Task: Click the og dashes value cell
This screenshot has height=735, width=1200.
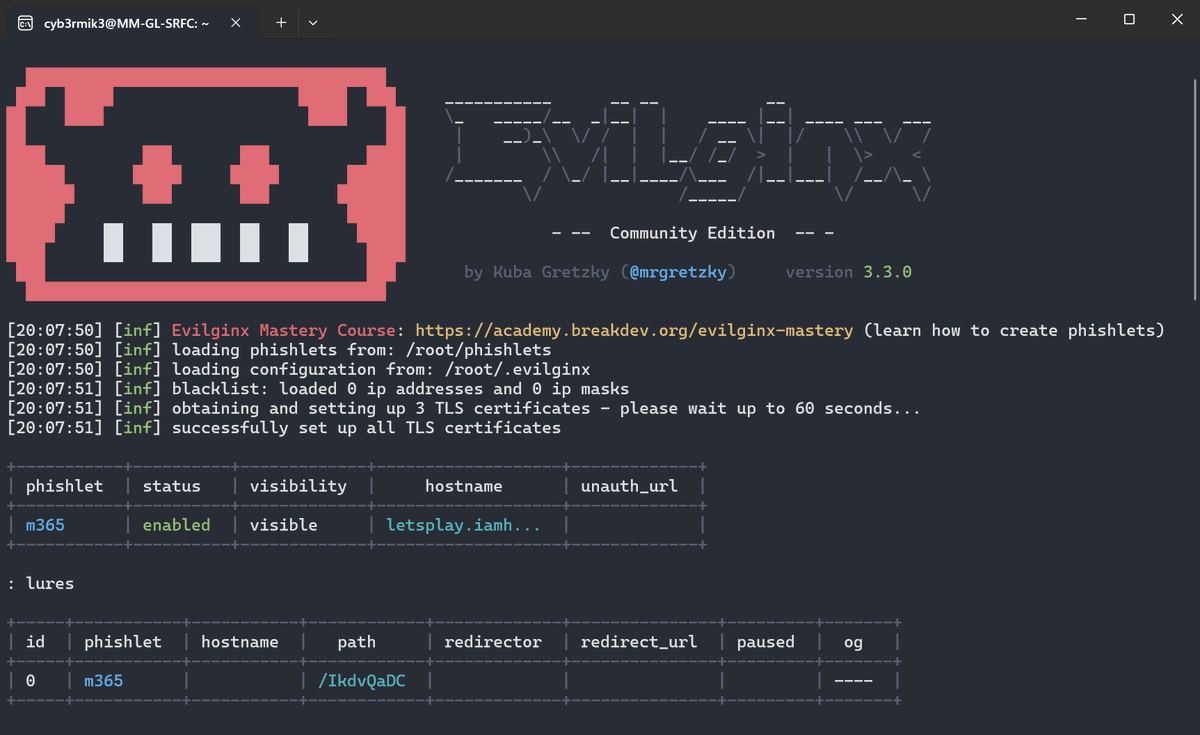Action: coord(853,681)
